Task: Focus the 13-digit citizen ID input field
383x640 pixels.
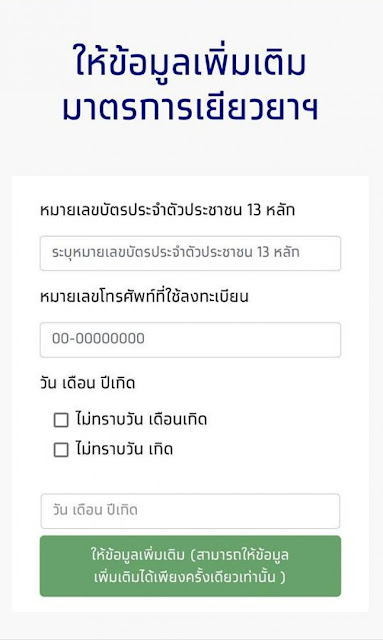Action: (190, 253)
